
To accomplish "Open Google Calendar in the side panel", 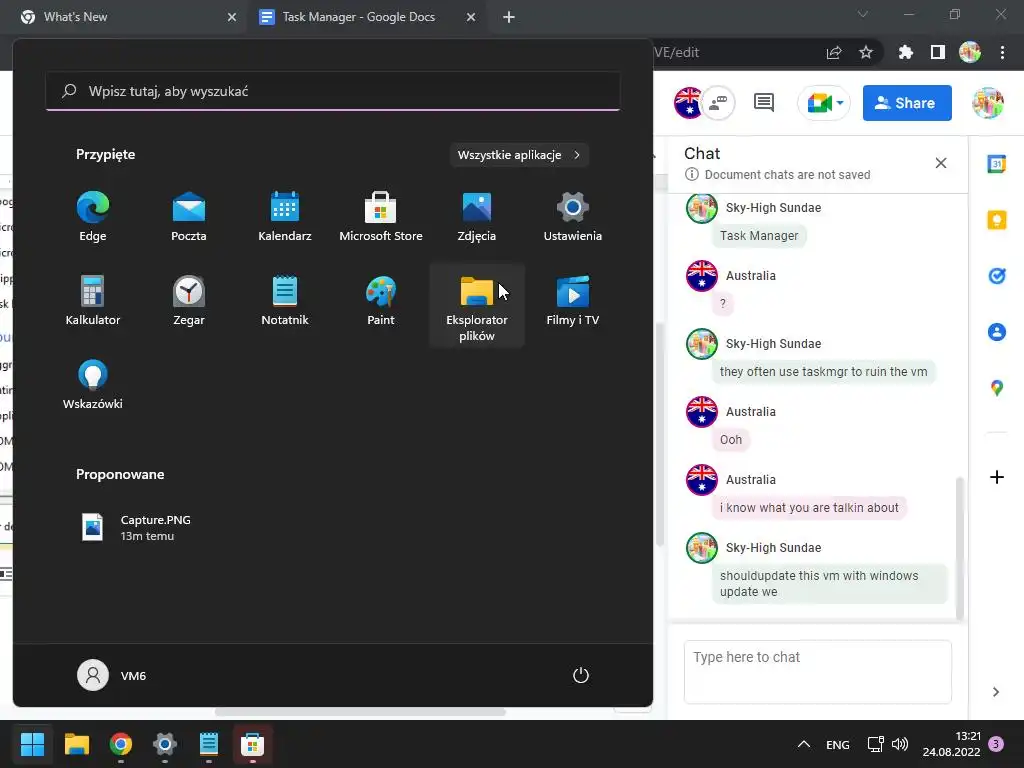I will point(997,164).
